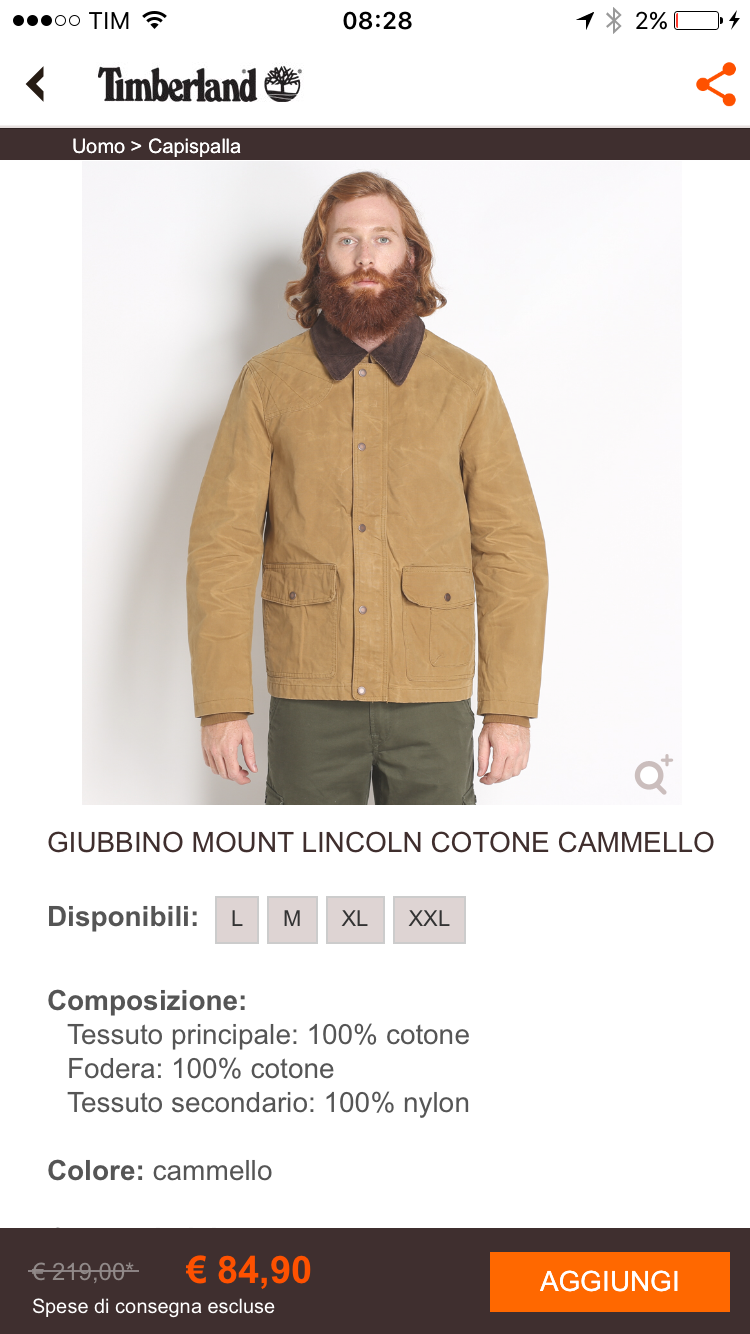
Task: Tap the crossed-out € 219,00 price
Action: pos(83,1272)
